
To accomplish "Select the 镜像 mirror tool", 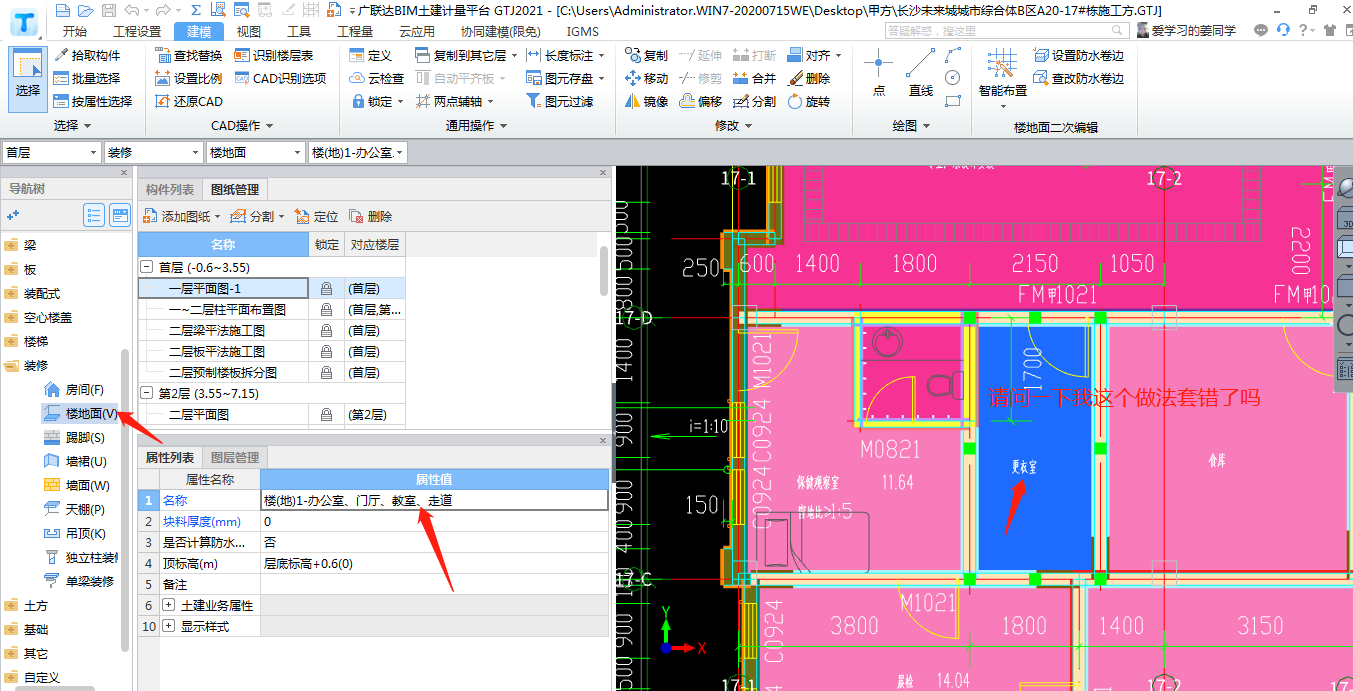I will click(x=646, y=101).
